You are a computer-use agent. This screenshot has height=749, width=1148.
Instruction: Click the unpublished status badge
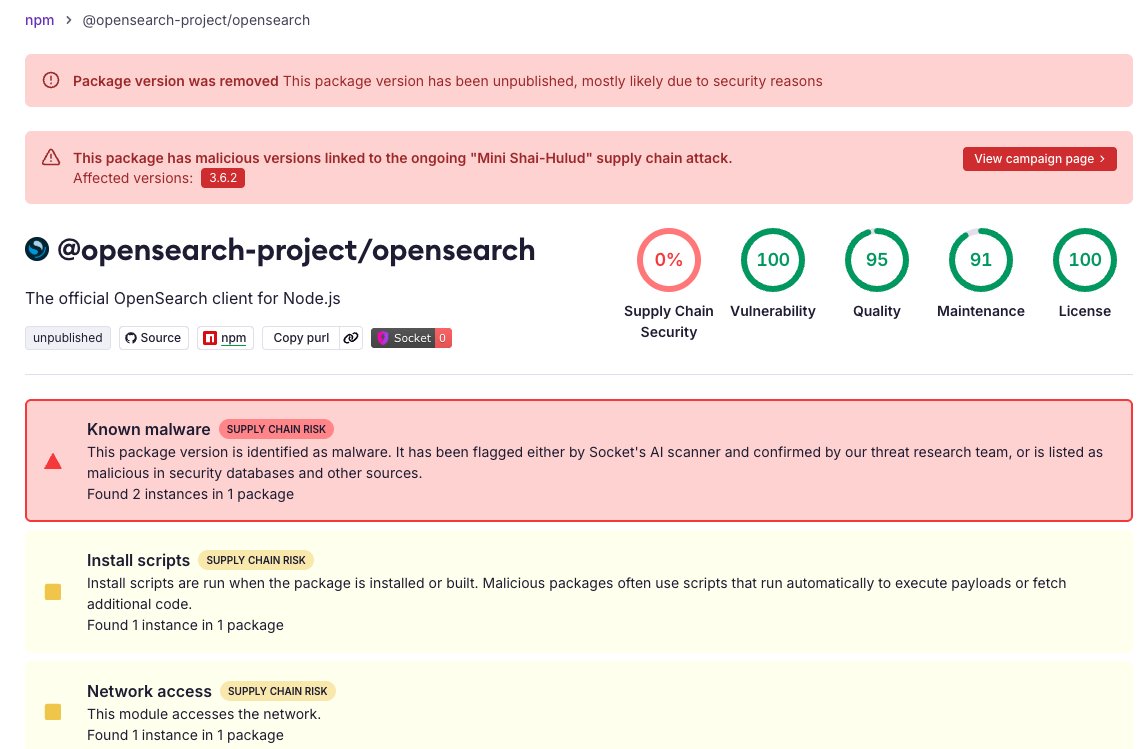[x=67, y=338]
